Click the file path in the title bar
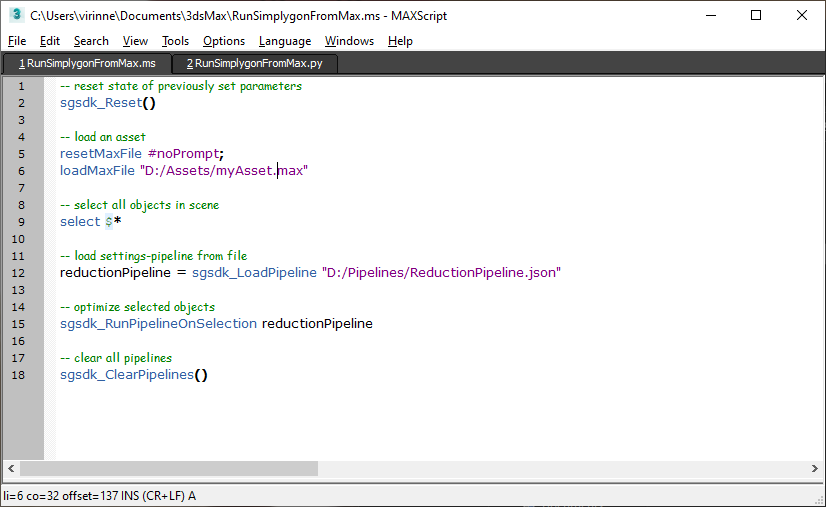Screen dimensions: 826x507 [205, 16]
